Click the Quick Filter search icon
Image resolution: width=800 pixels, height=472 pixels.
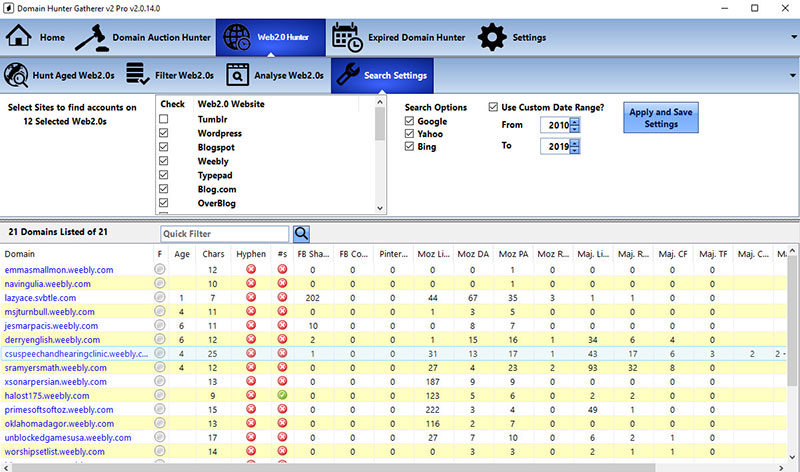[x=301, y=234]
